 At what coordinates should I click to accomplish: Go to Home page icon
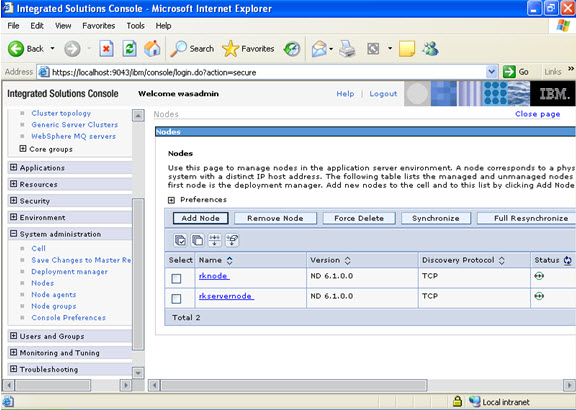[152, 48]
